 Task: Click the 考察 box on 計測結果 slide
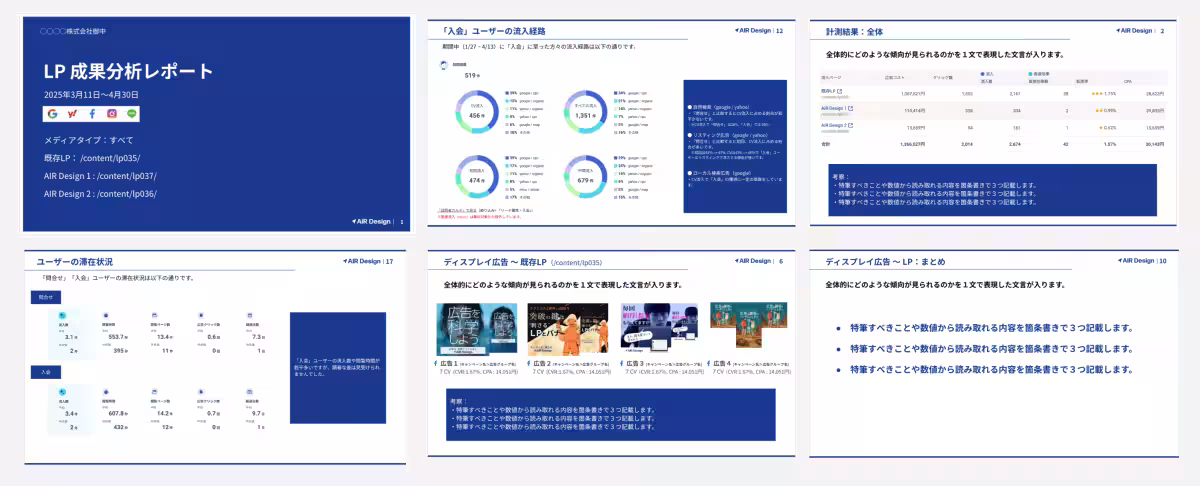(992, 190)
